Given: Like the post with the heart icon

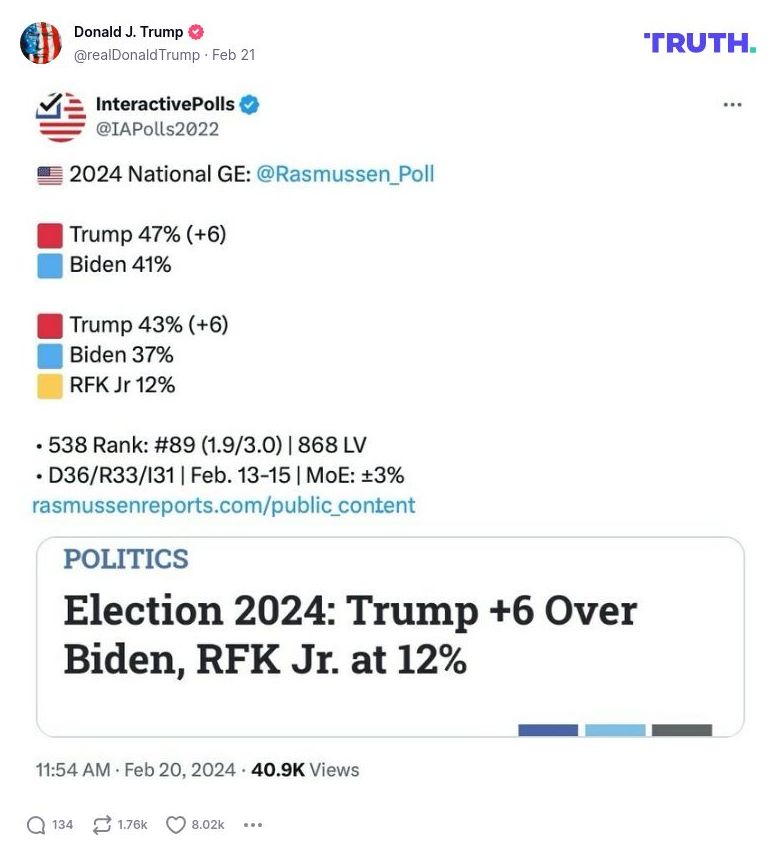Looking at the screenshot, I should pos(175,823).
